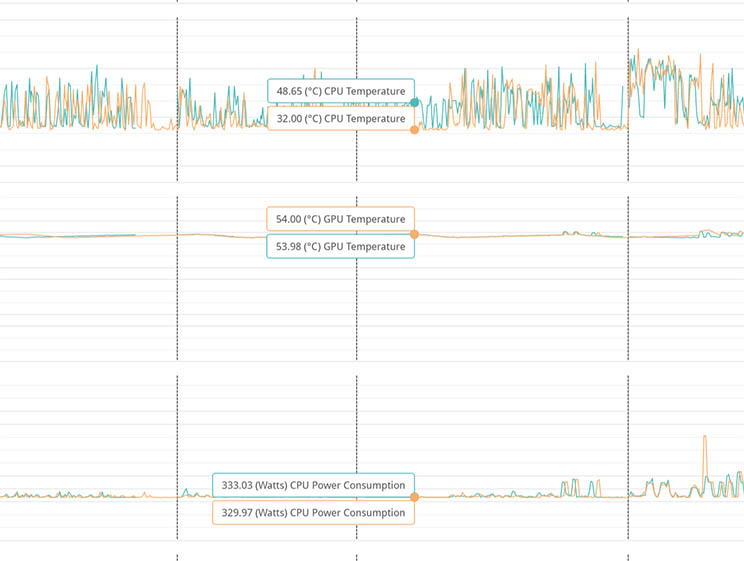744x561 pixels.
Task: Select the teal 53.98 GPU Temperature tooltip
Action: (340, 246)
